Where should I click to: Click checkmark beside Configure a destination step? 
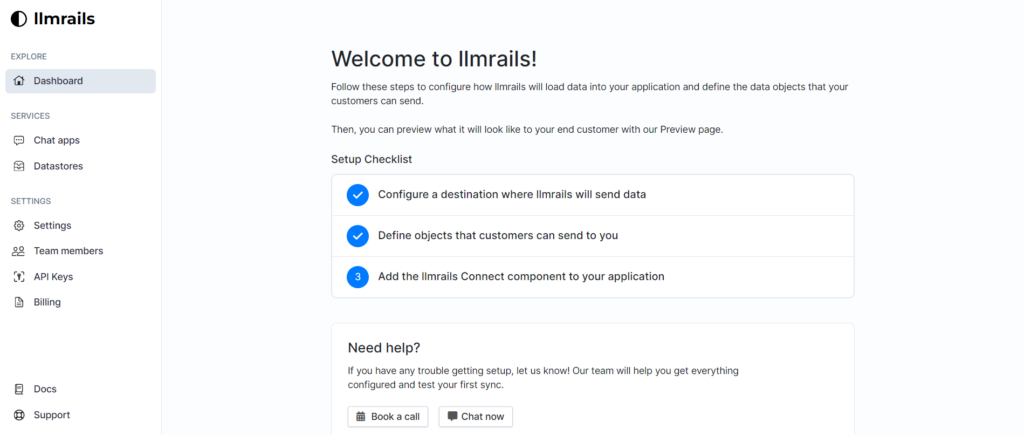tap(358, 195)
